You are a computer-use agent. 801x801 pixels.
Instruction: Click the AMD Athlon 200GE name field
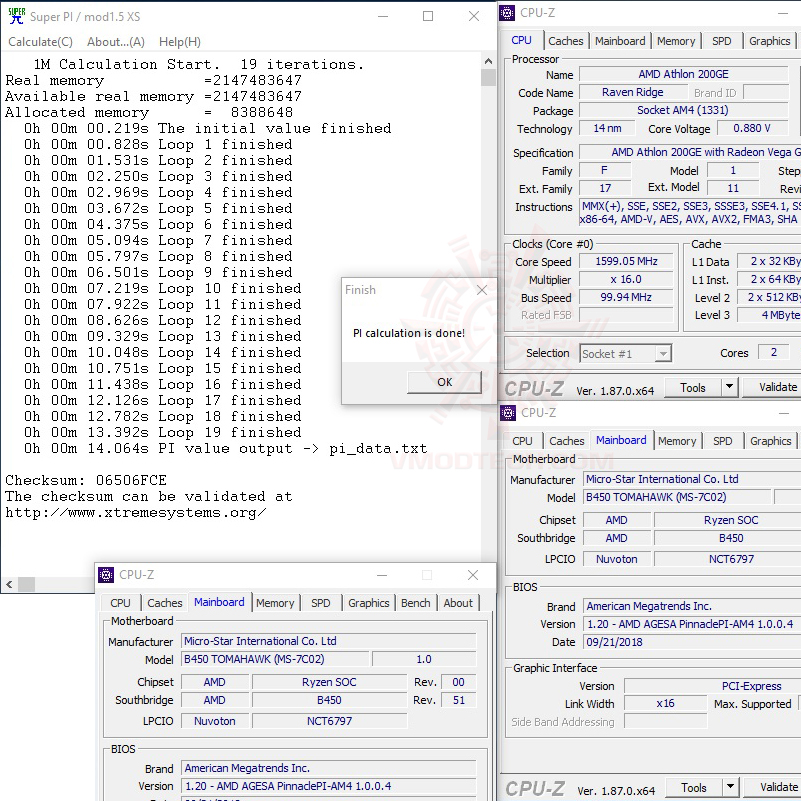683,74
